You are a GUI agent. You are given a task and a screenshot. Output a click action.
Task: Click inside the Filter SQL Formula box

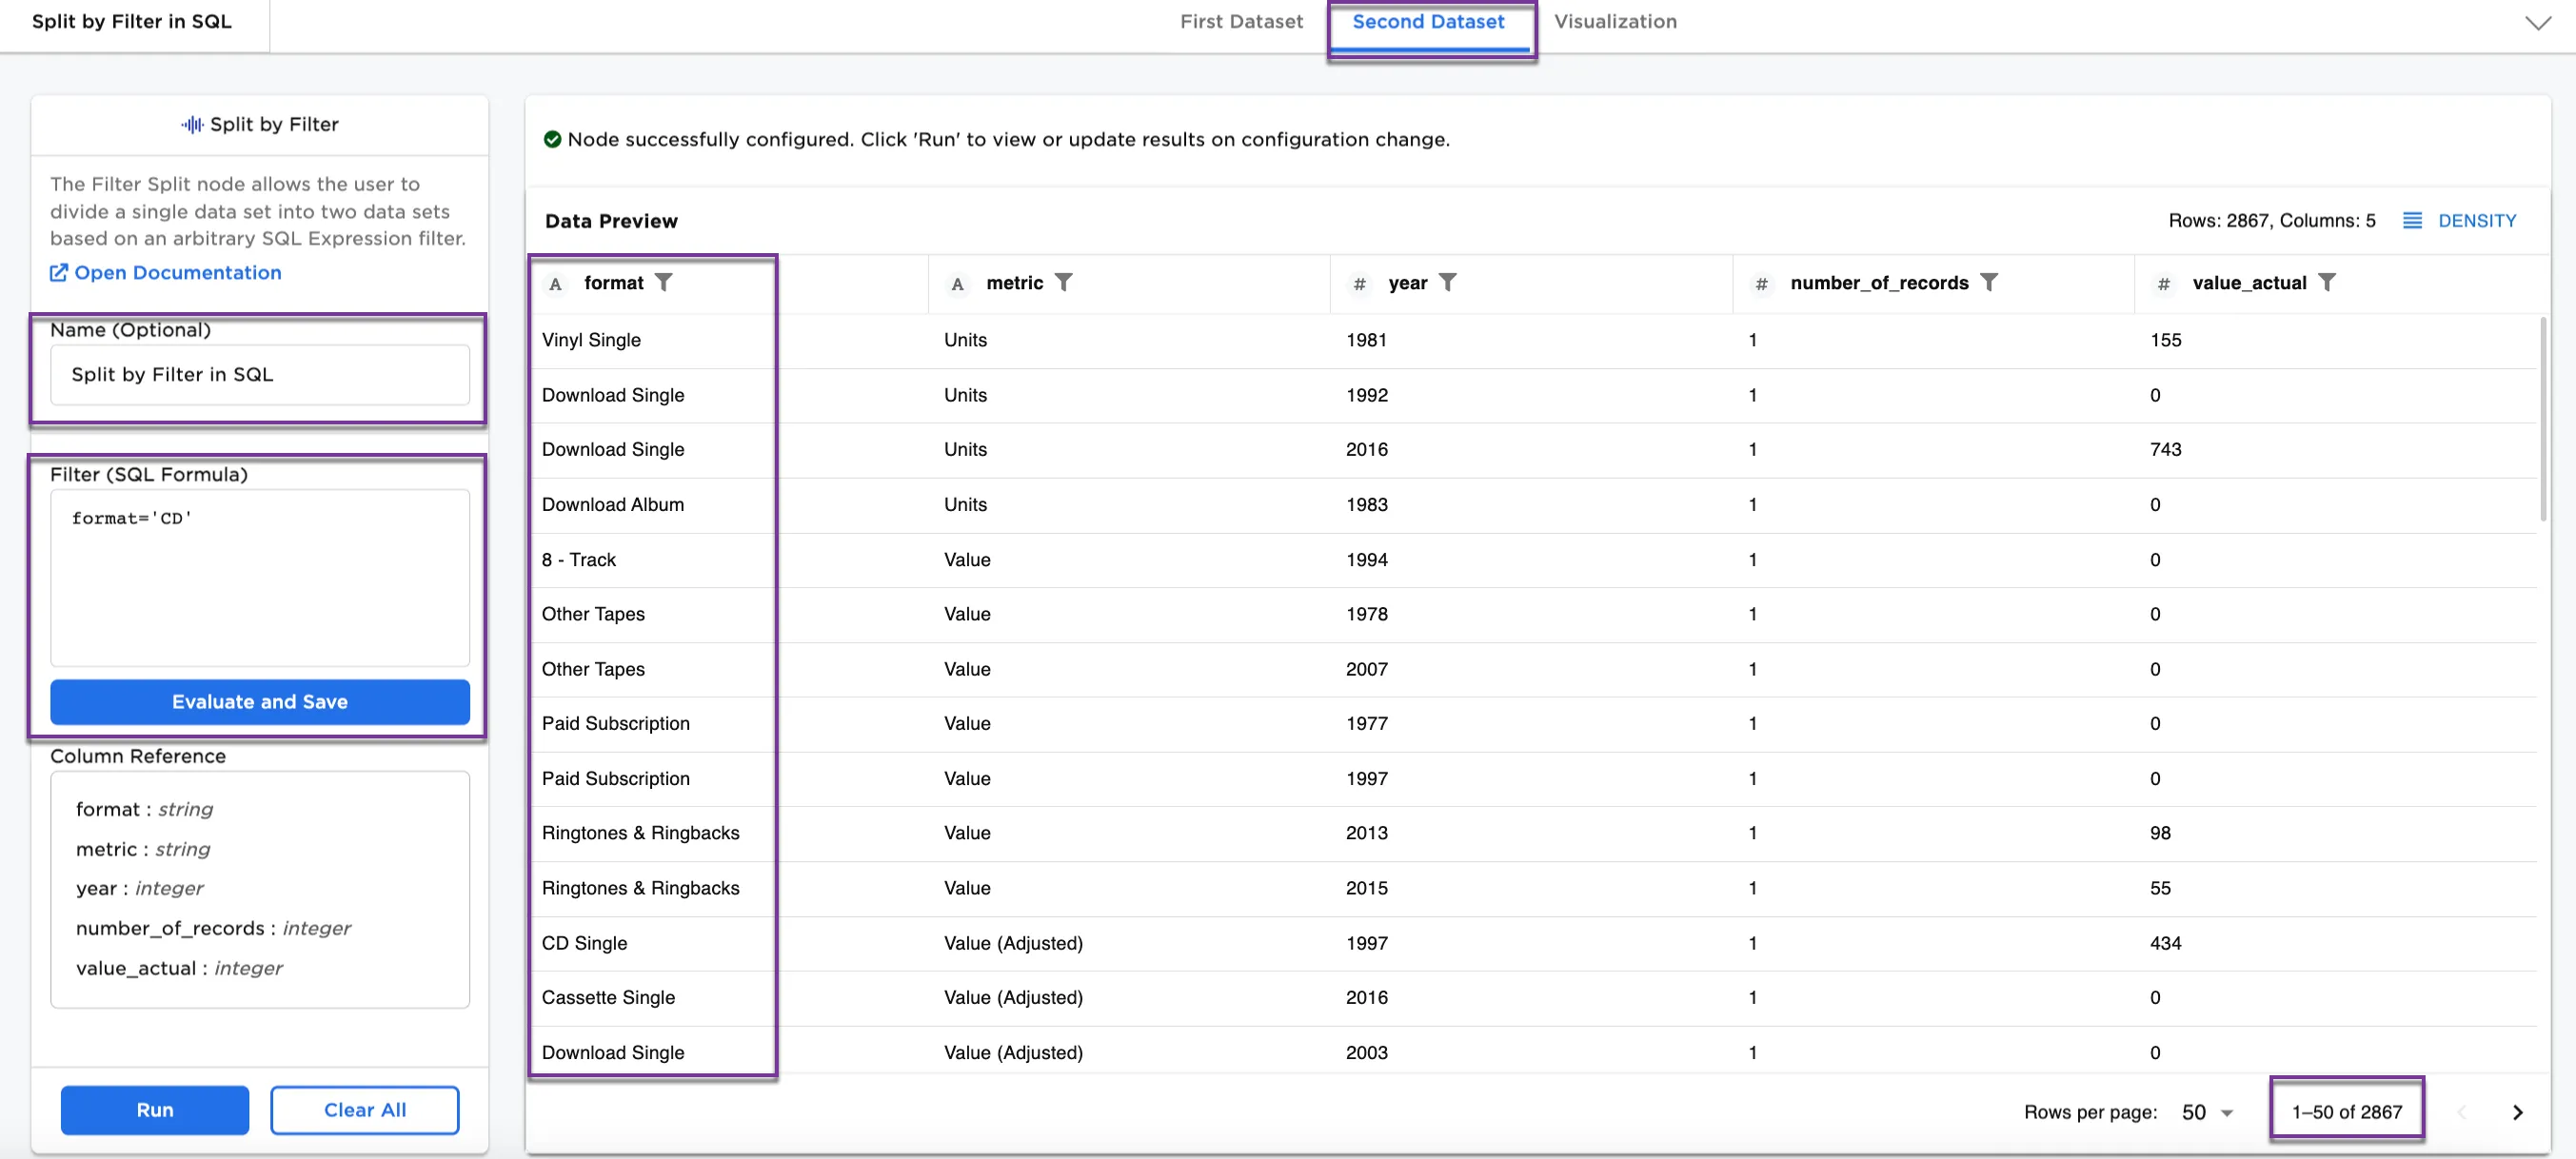(259, 577)
